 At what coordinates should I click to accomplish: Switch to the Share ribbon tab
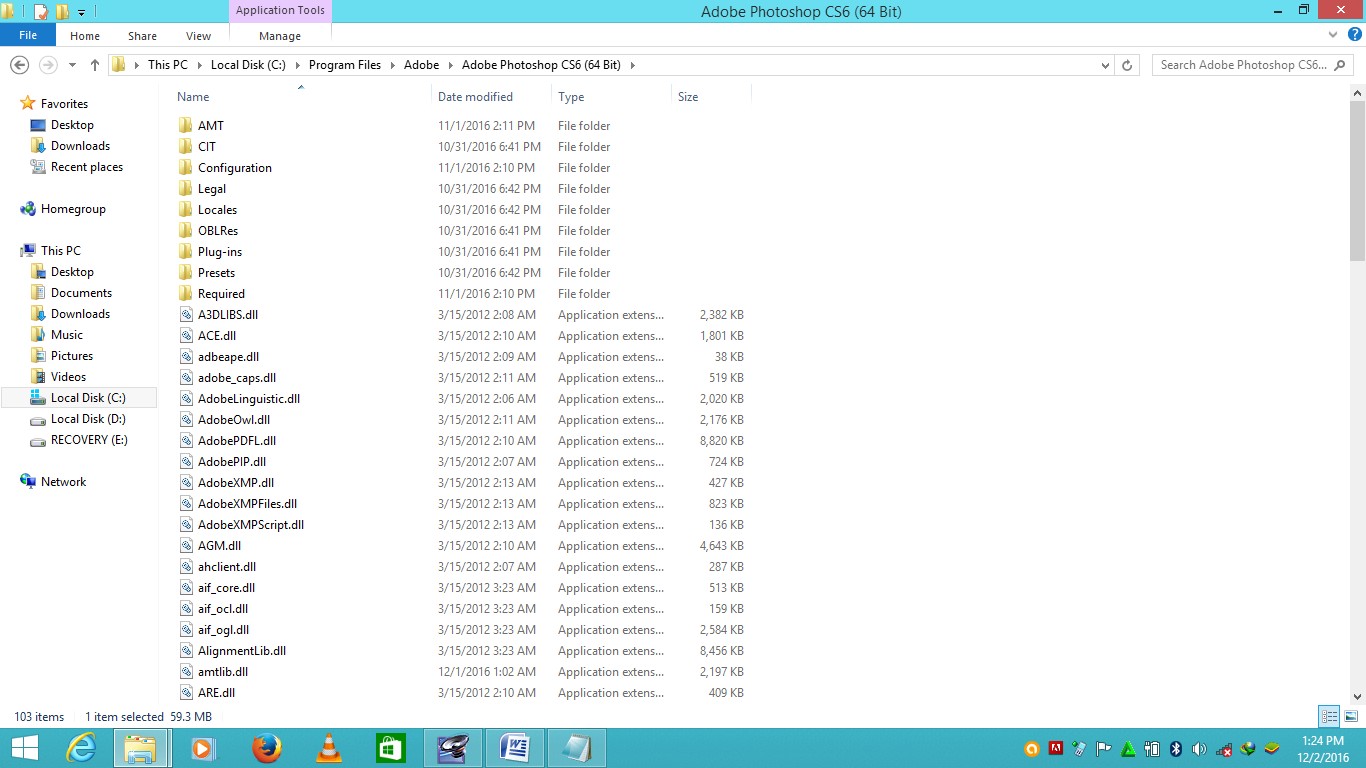[142, 36]
